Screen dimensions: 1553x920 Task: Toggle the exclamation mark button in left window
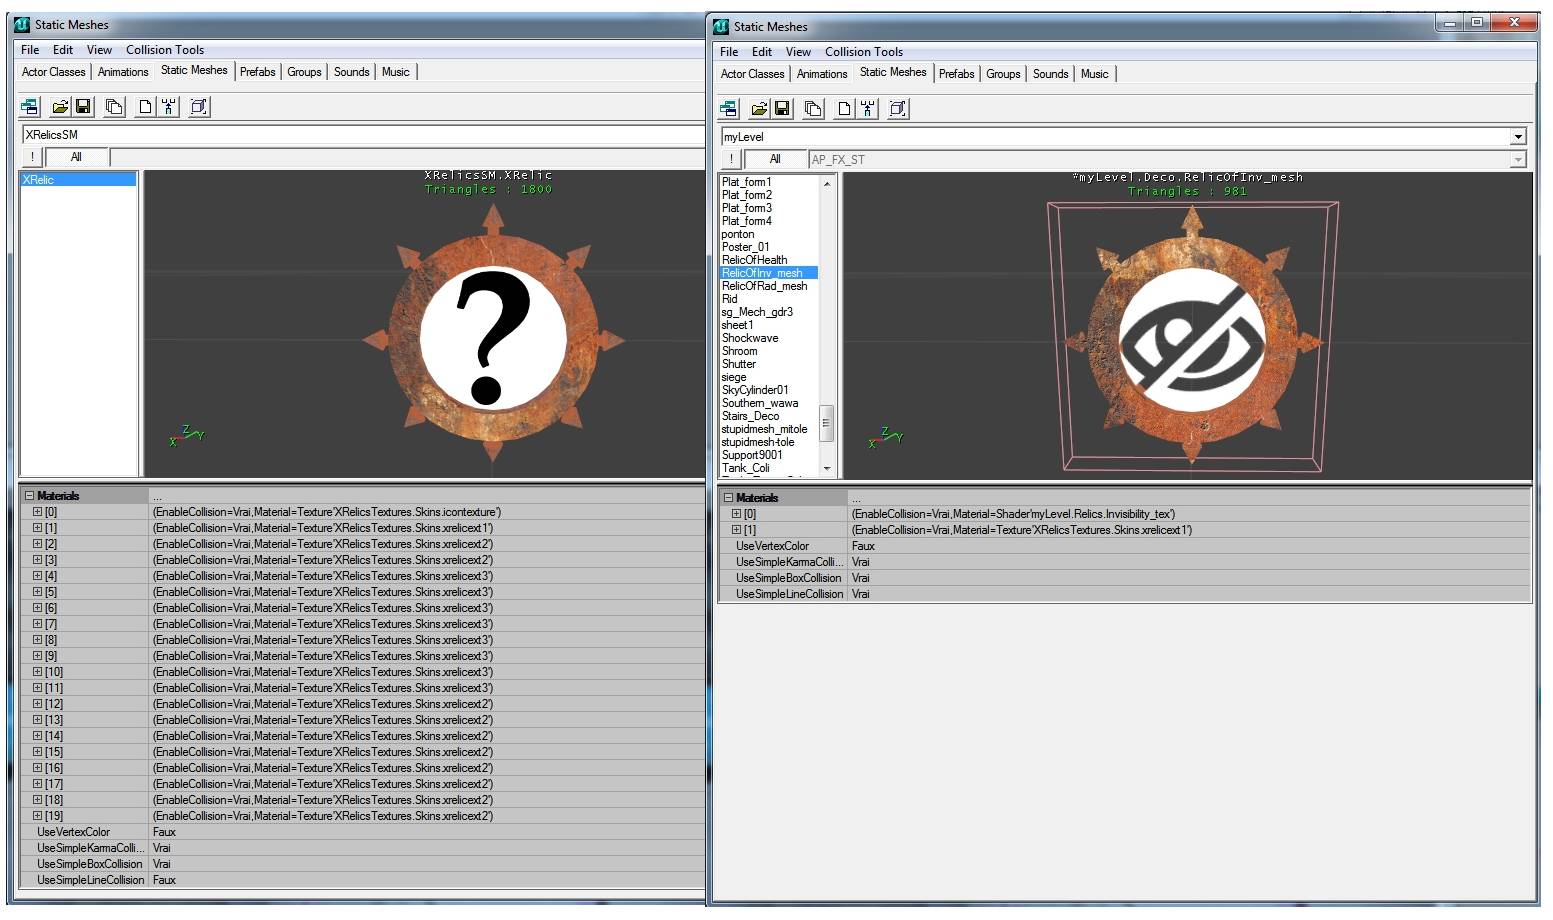(x=32, y=157)
